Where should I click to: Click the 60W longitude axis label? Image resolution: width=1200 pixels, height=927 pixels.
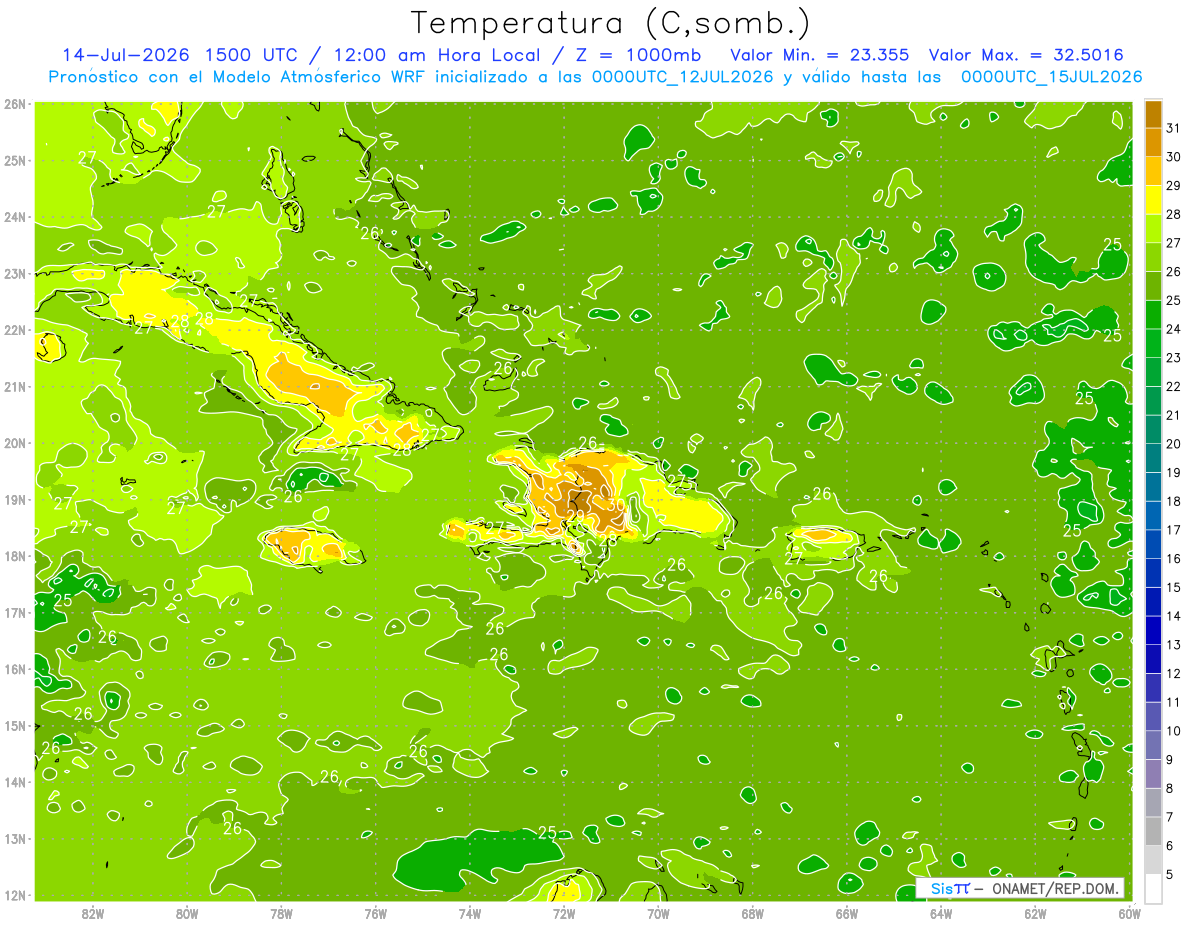[1129, 913]
